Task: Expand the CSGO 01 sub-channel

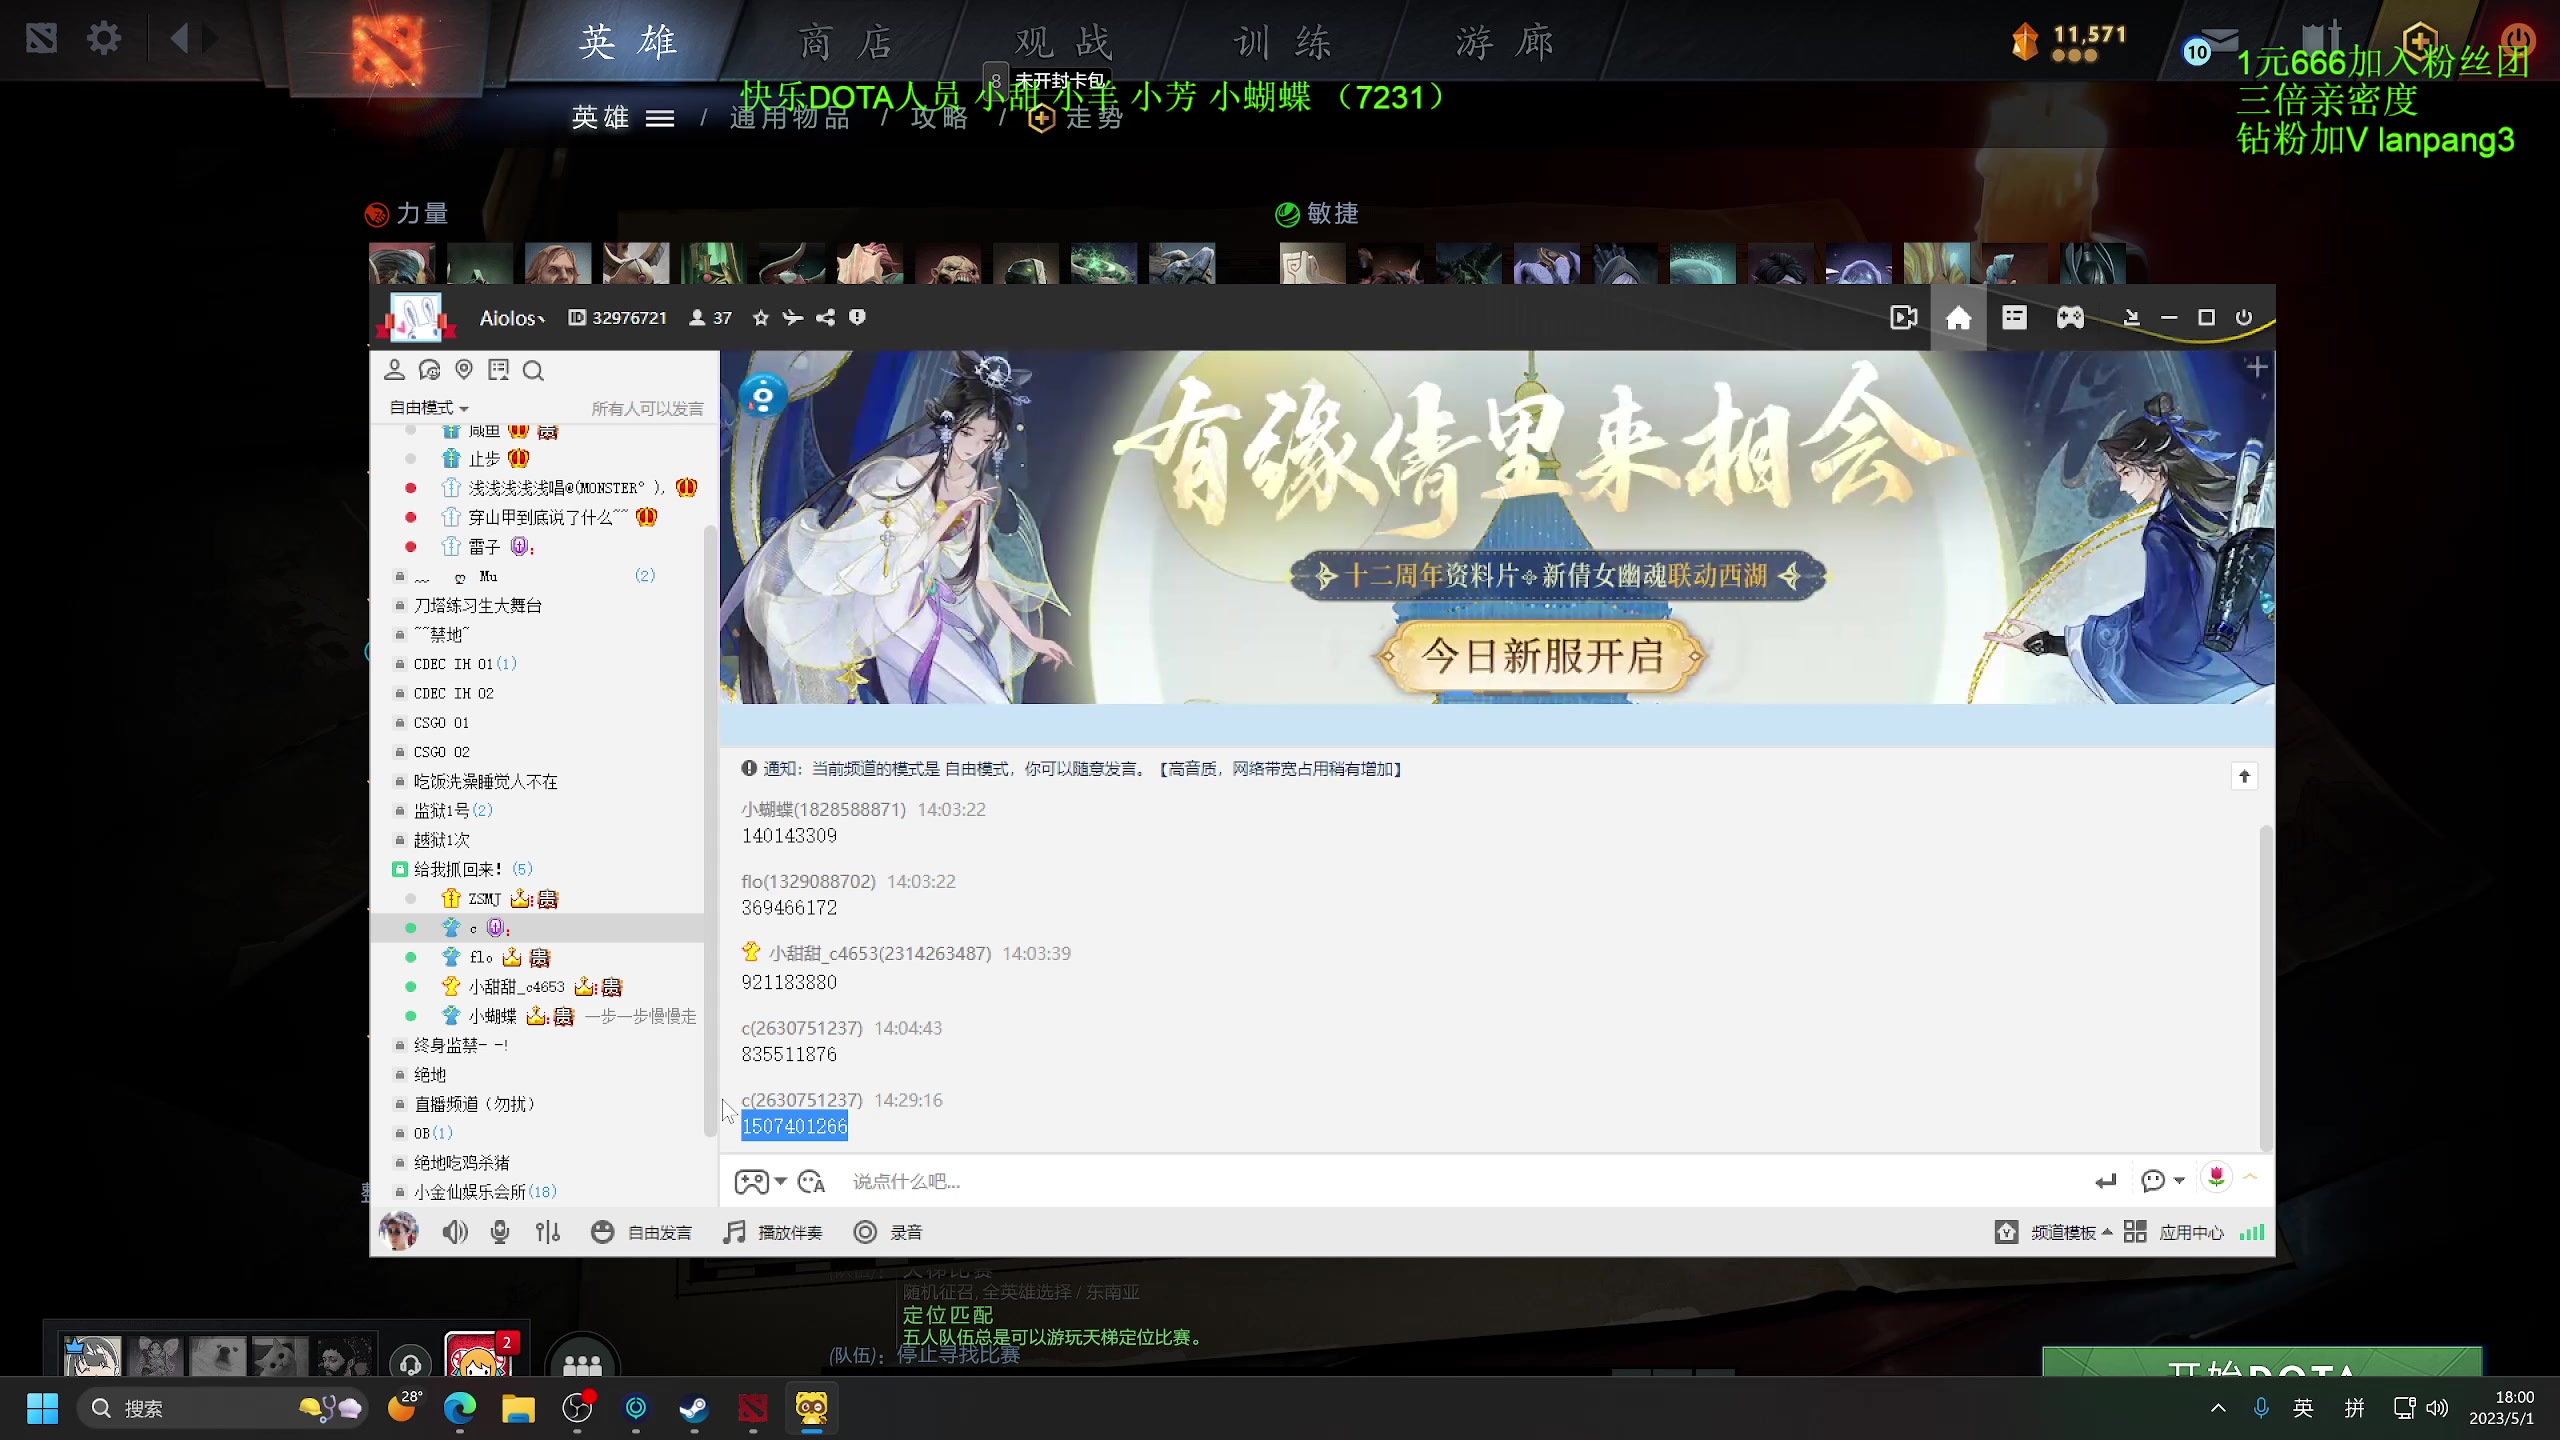Action: click(x=441, y=723)
